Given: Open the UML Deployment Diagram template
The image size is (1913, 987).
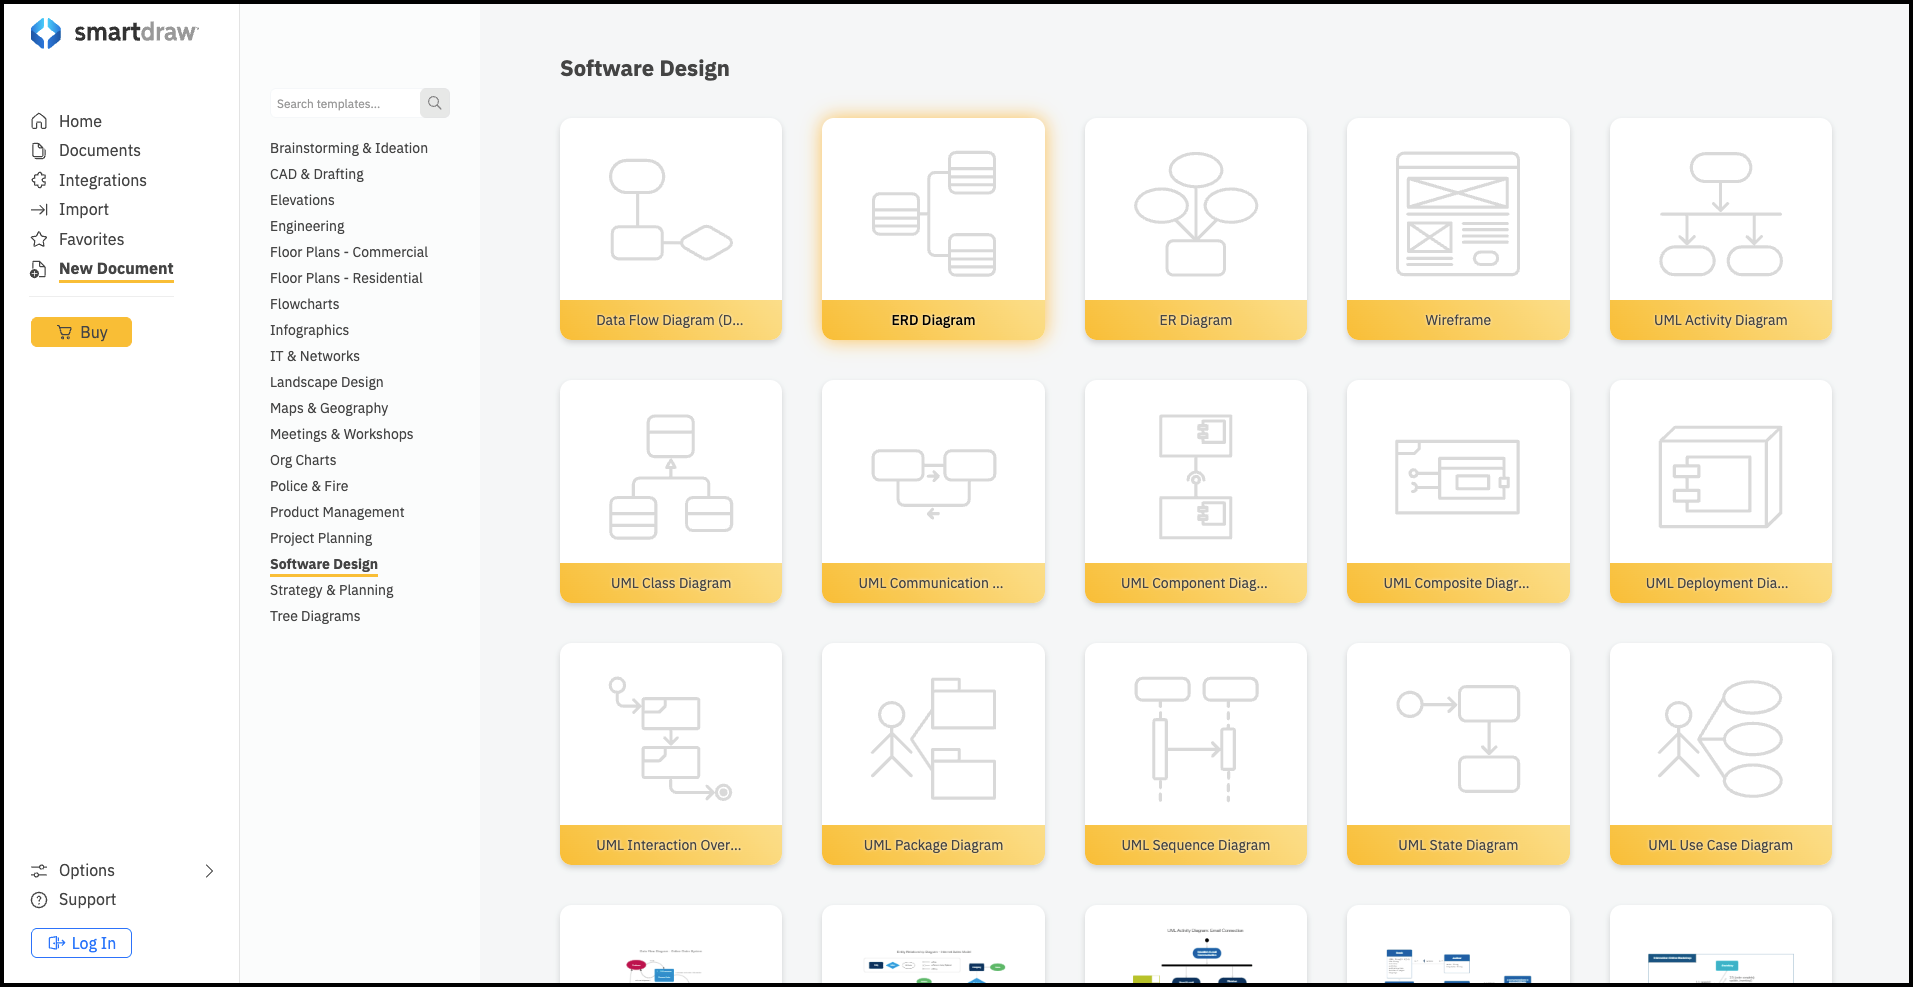Looking at the screenshot, I should coord(1721,491).
